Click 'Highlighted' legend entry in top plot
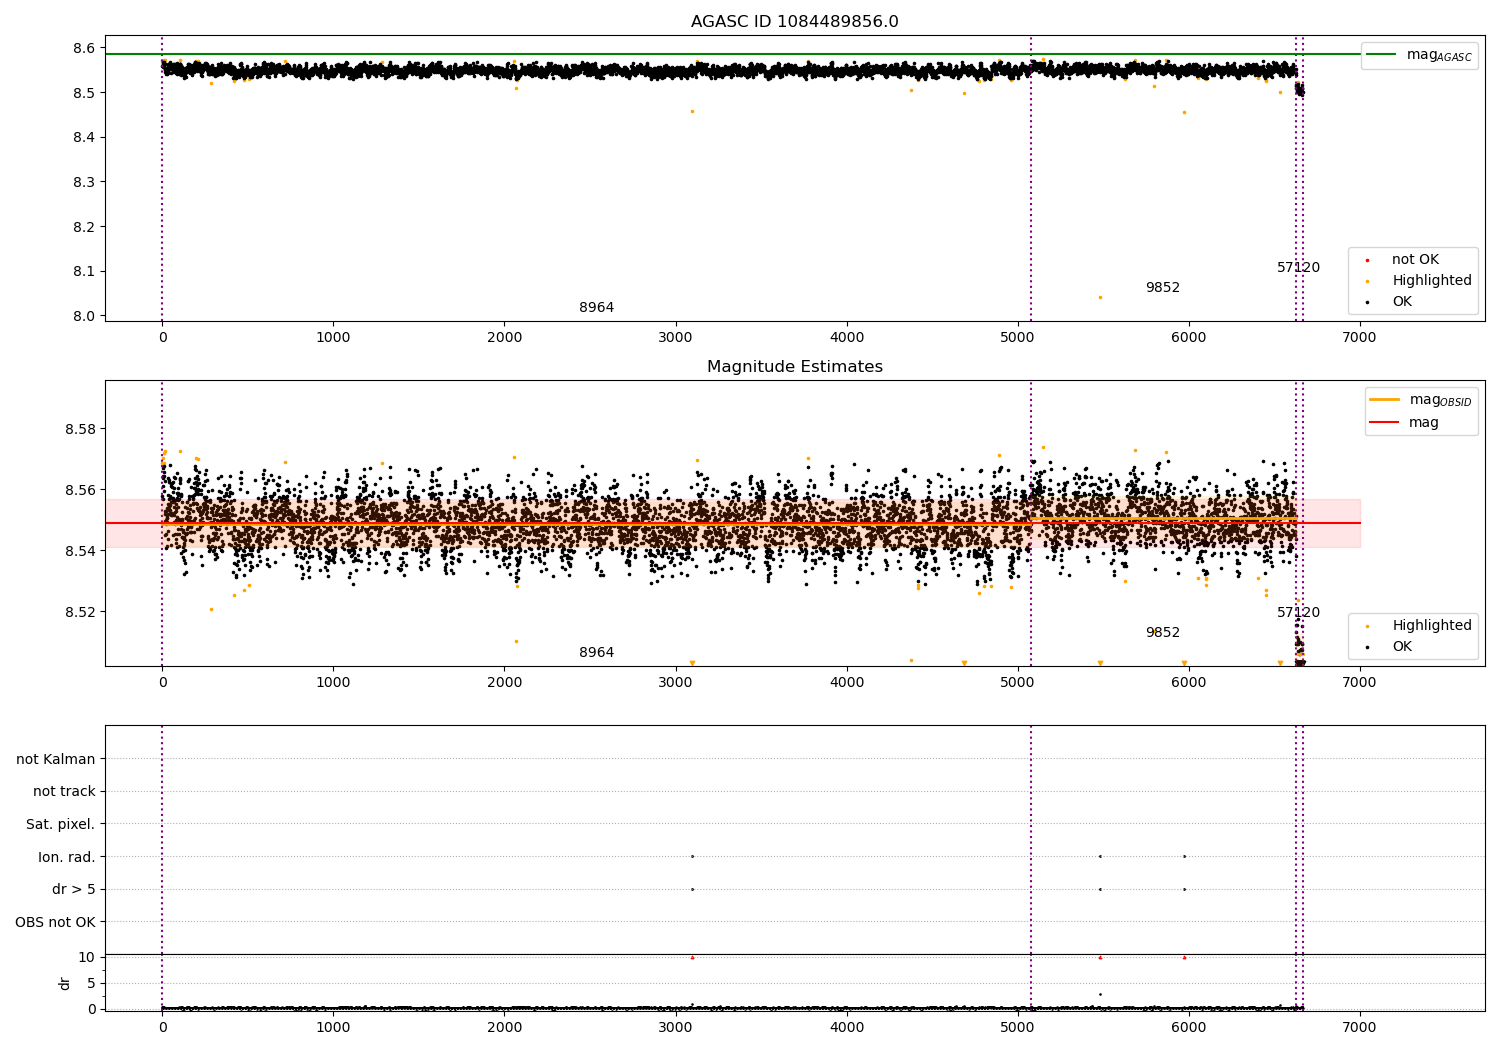Screen dimensions: 1500x1050 1431,281
